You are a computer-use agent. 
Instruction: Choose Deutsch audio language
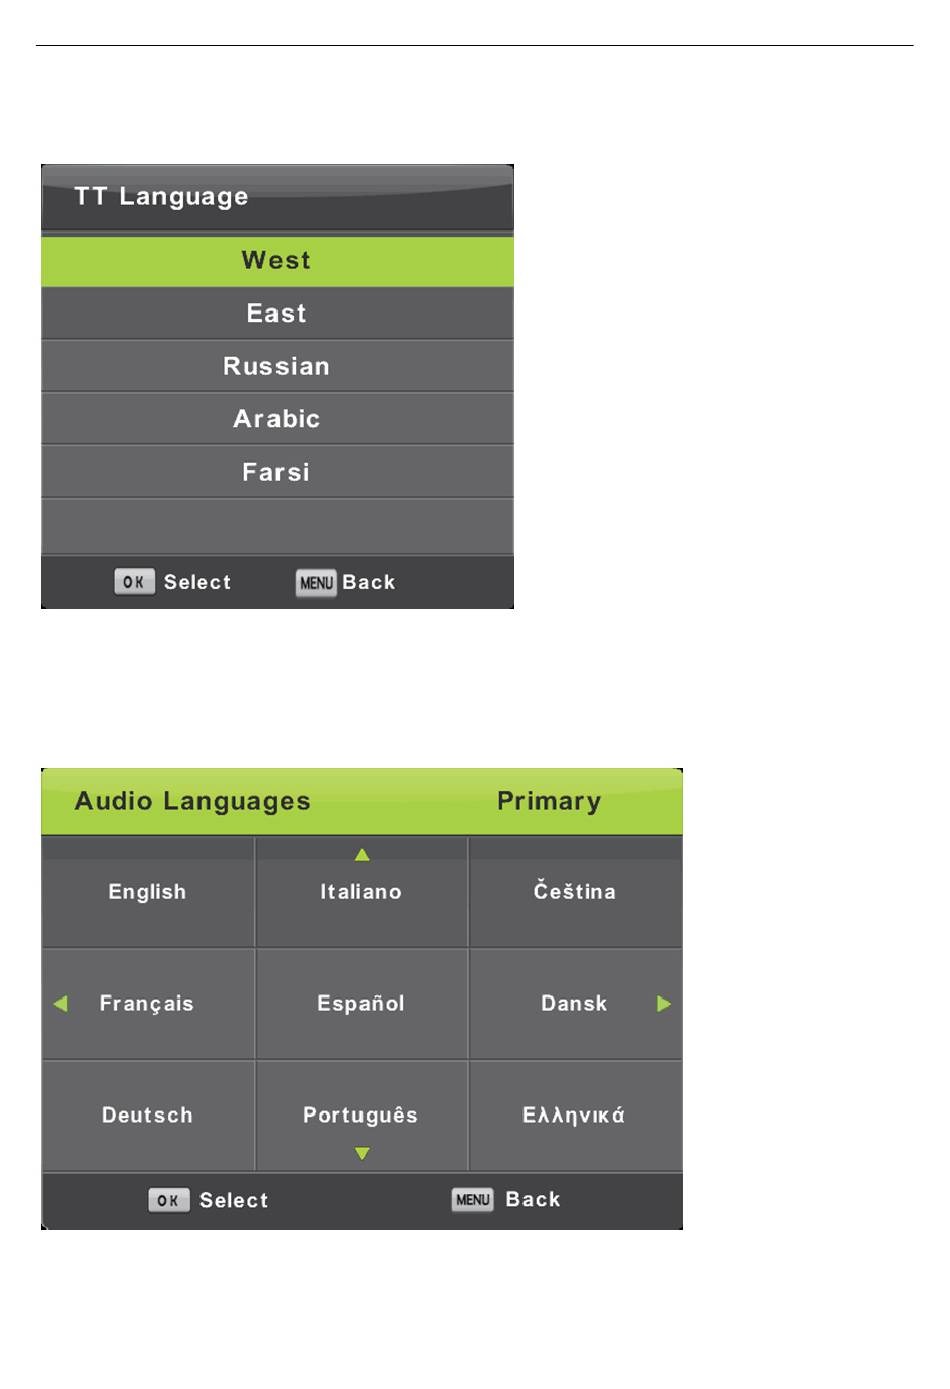[x=147, y=1116]
